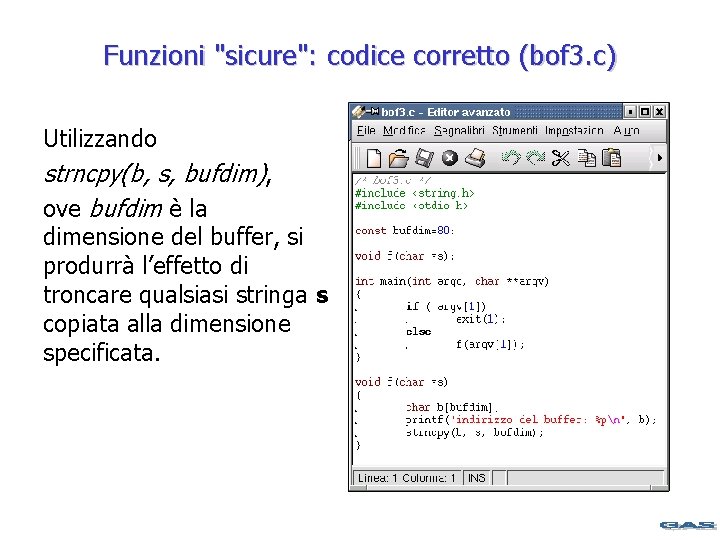Open a file with the folder icon
Image resolution: width=720 pixels, height=540 pixels.
click(399, 158)
